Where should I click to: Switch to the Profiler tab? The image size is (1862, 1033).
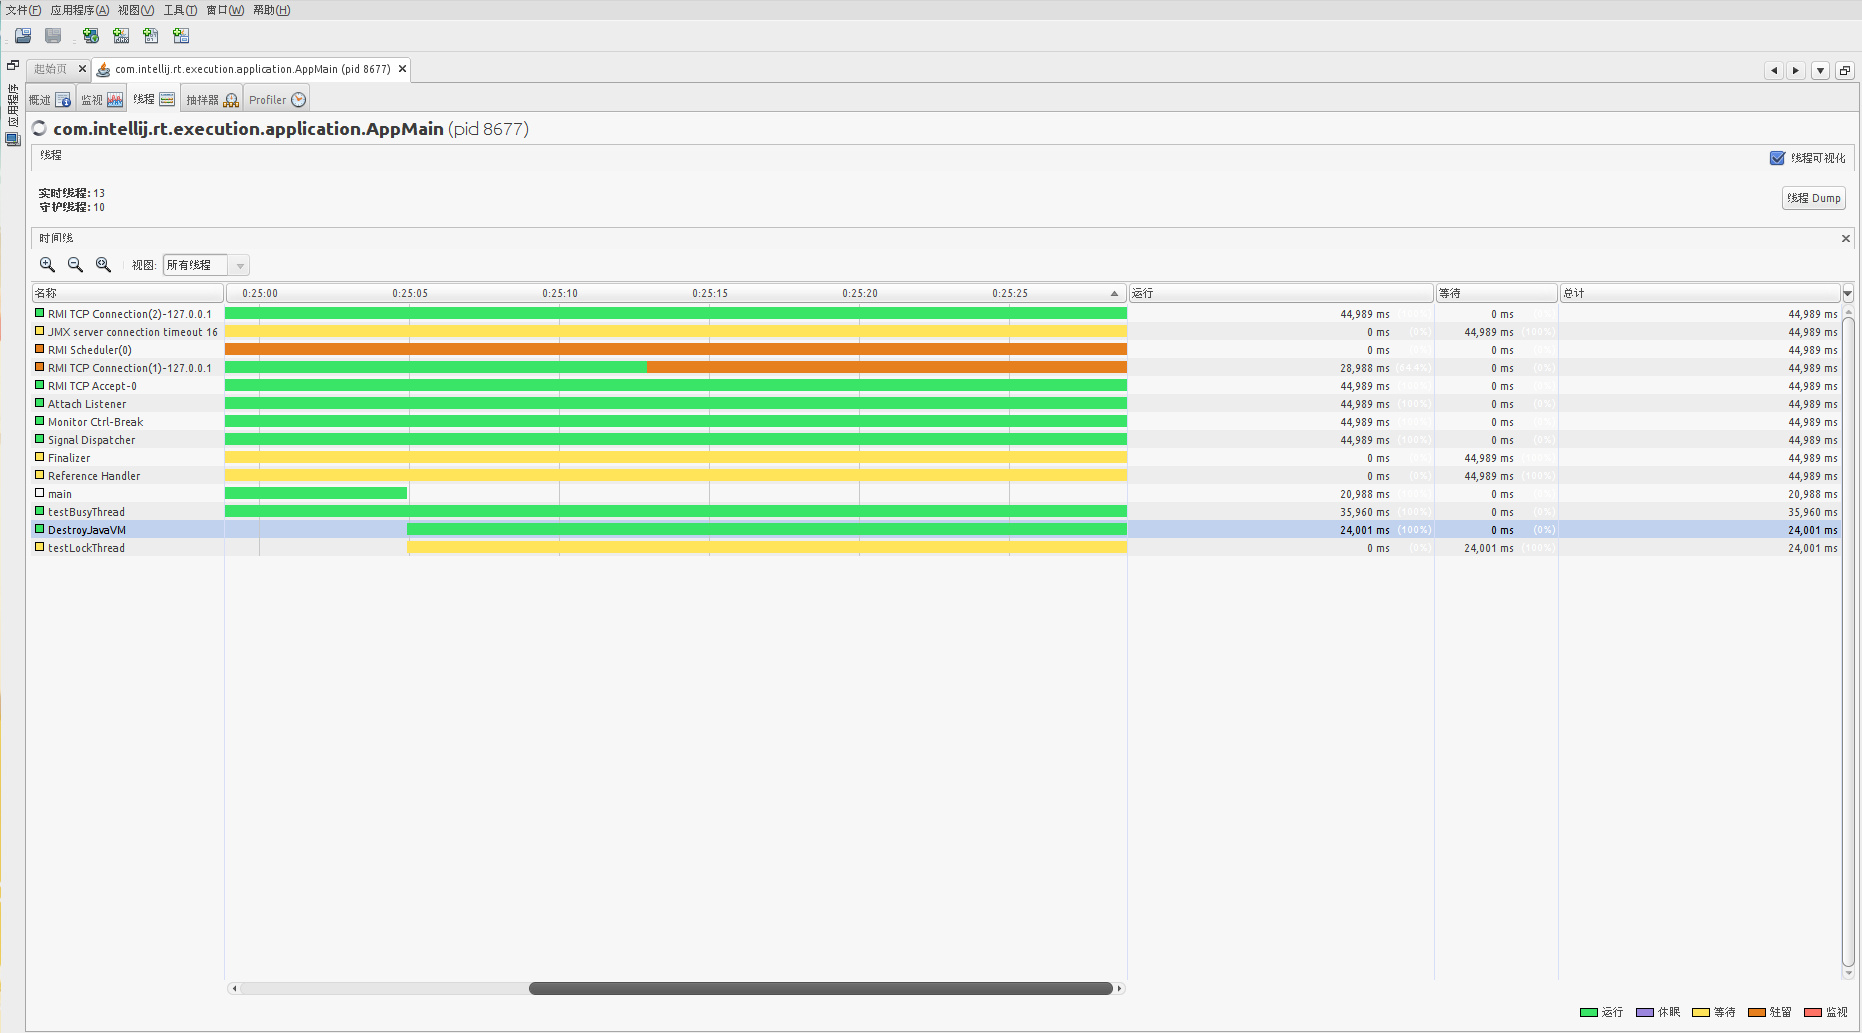(277, 100)
